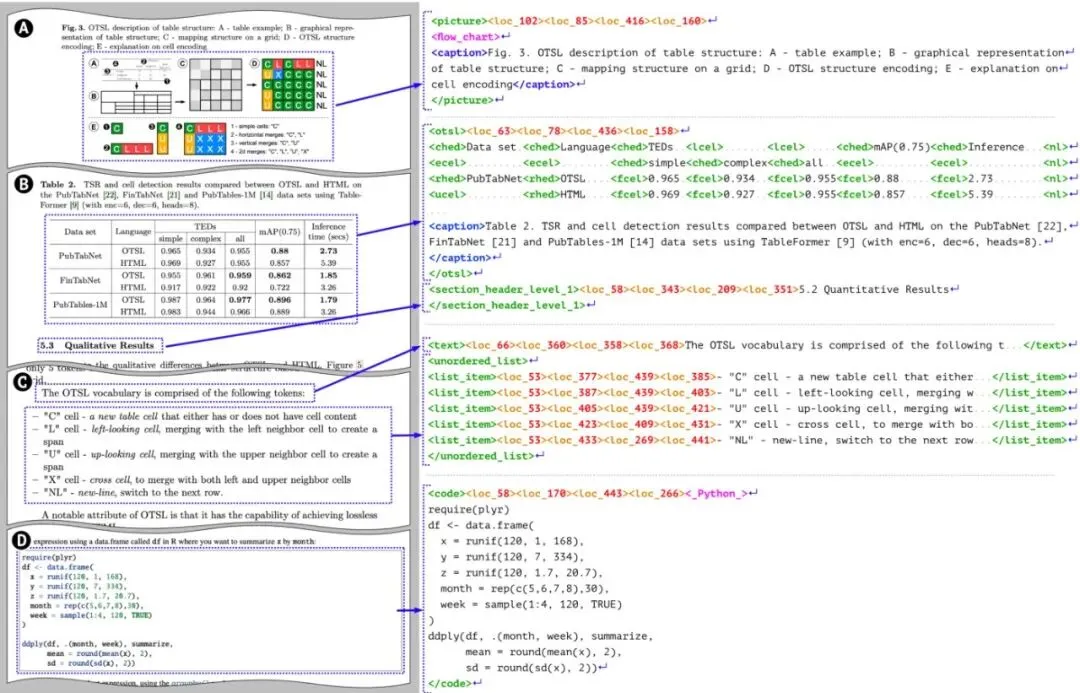Click the 'FinTabNet' cell in Table 2
This screenshot has width=1080, height=693.
(x=80, y=280)
